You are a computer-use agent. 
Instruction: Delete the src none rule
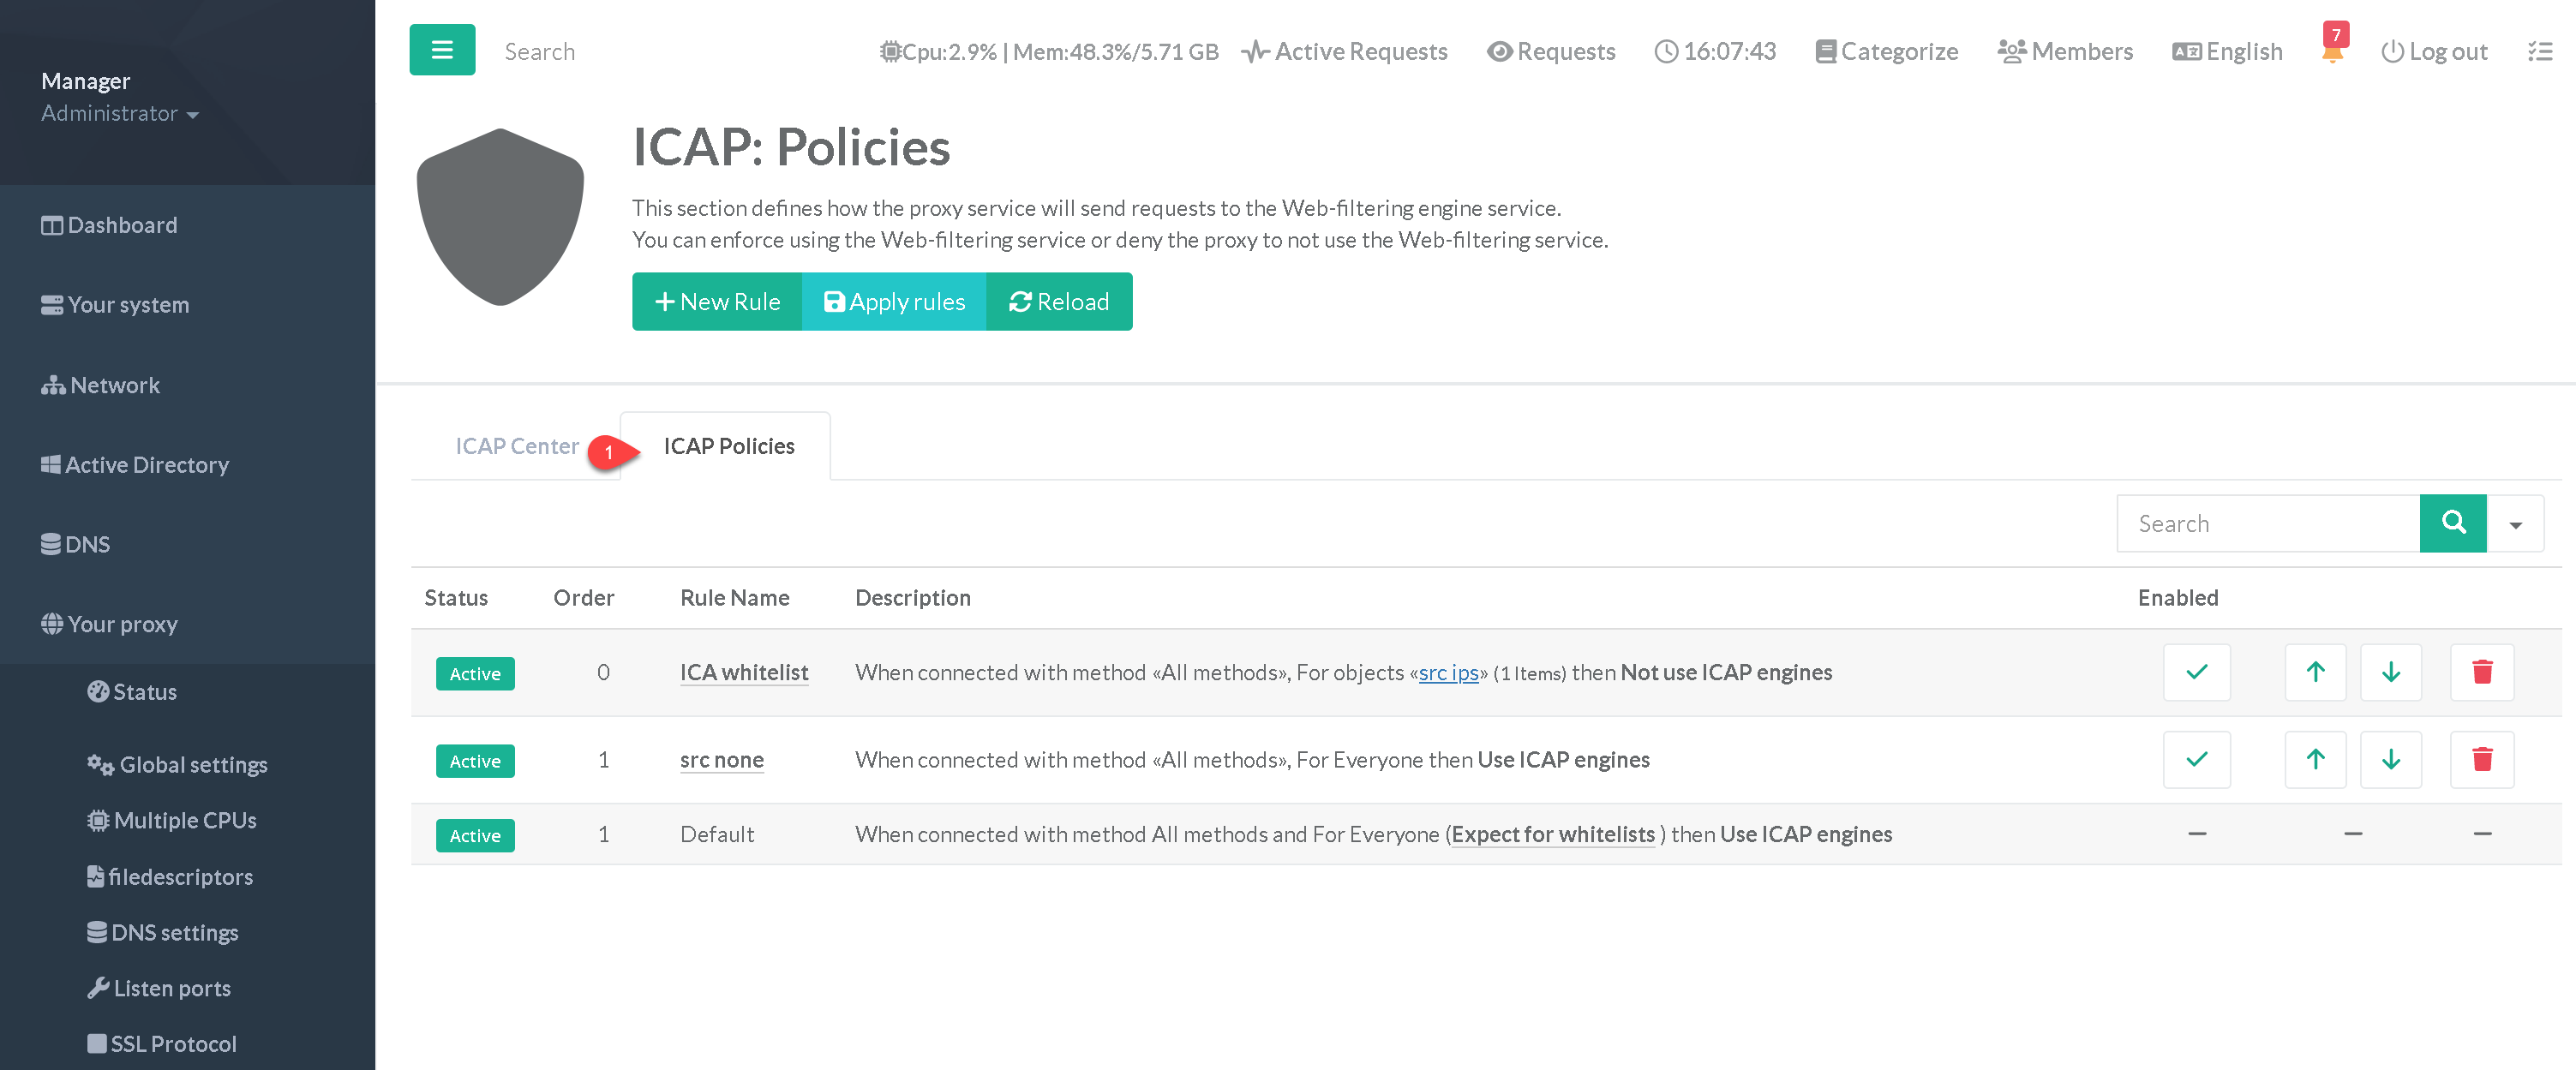2481,760
